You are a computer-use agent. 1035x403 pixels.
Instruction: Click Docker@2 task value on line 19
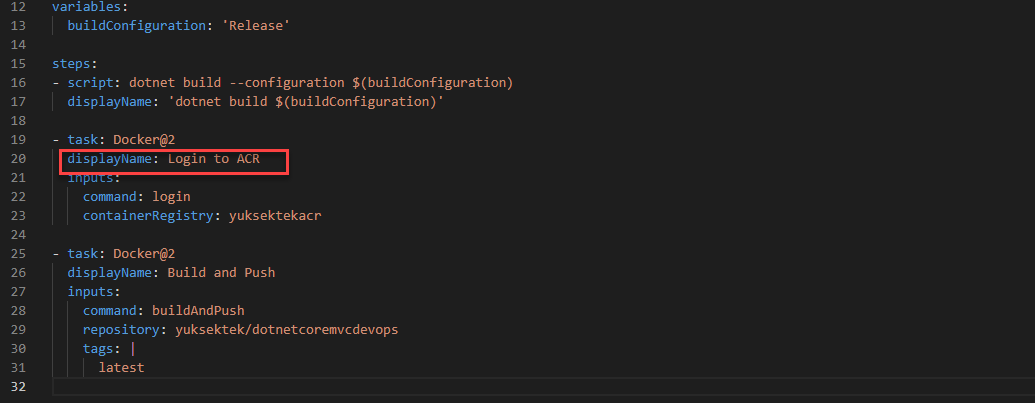pyautogui.click(x=144, y=140)
